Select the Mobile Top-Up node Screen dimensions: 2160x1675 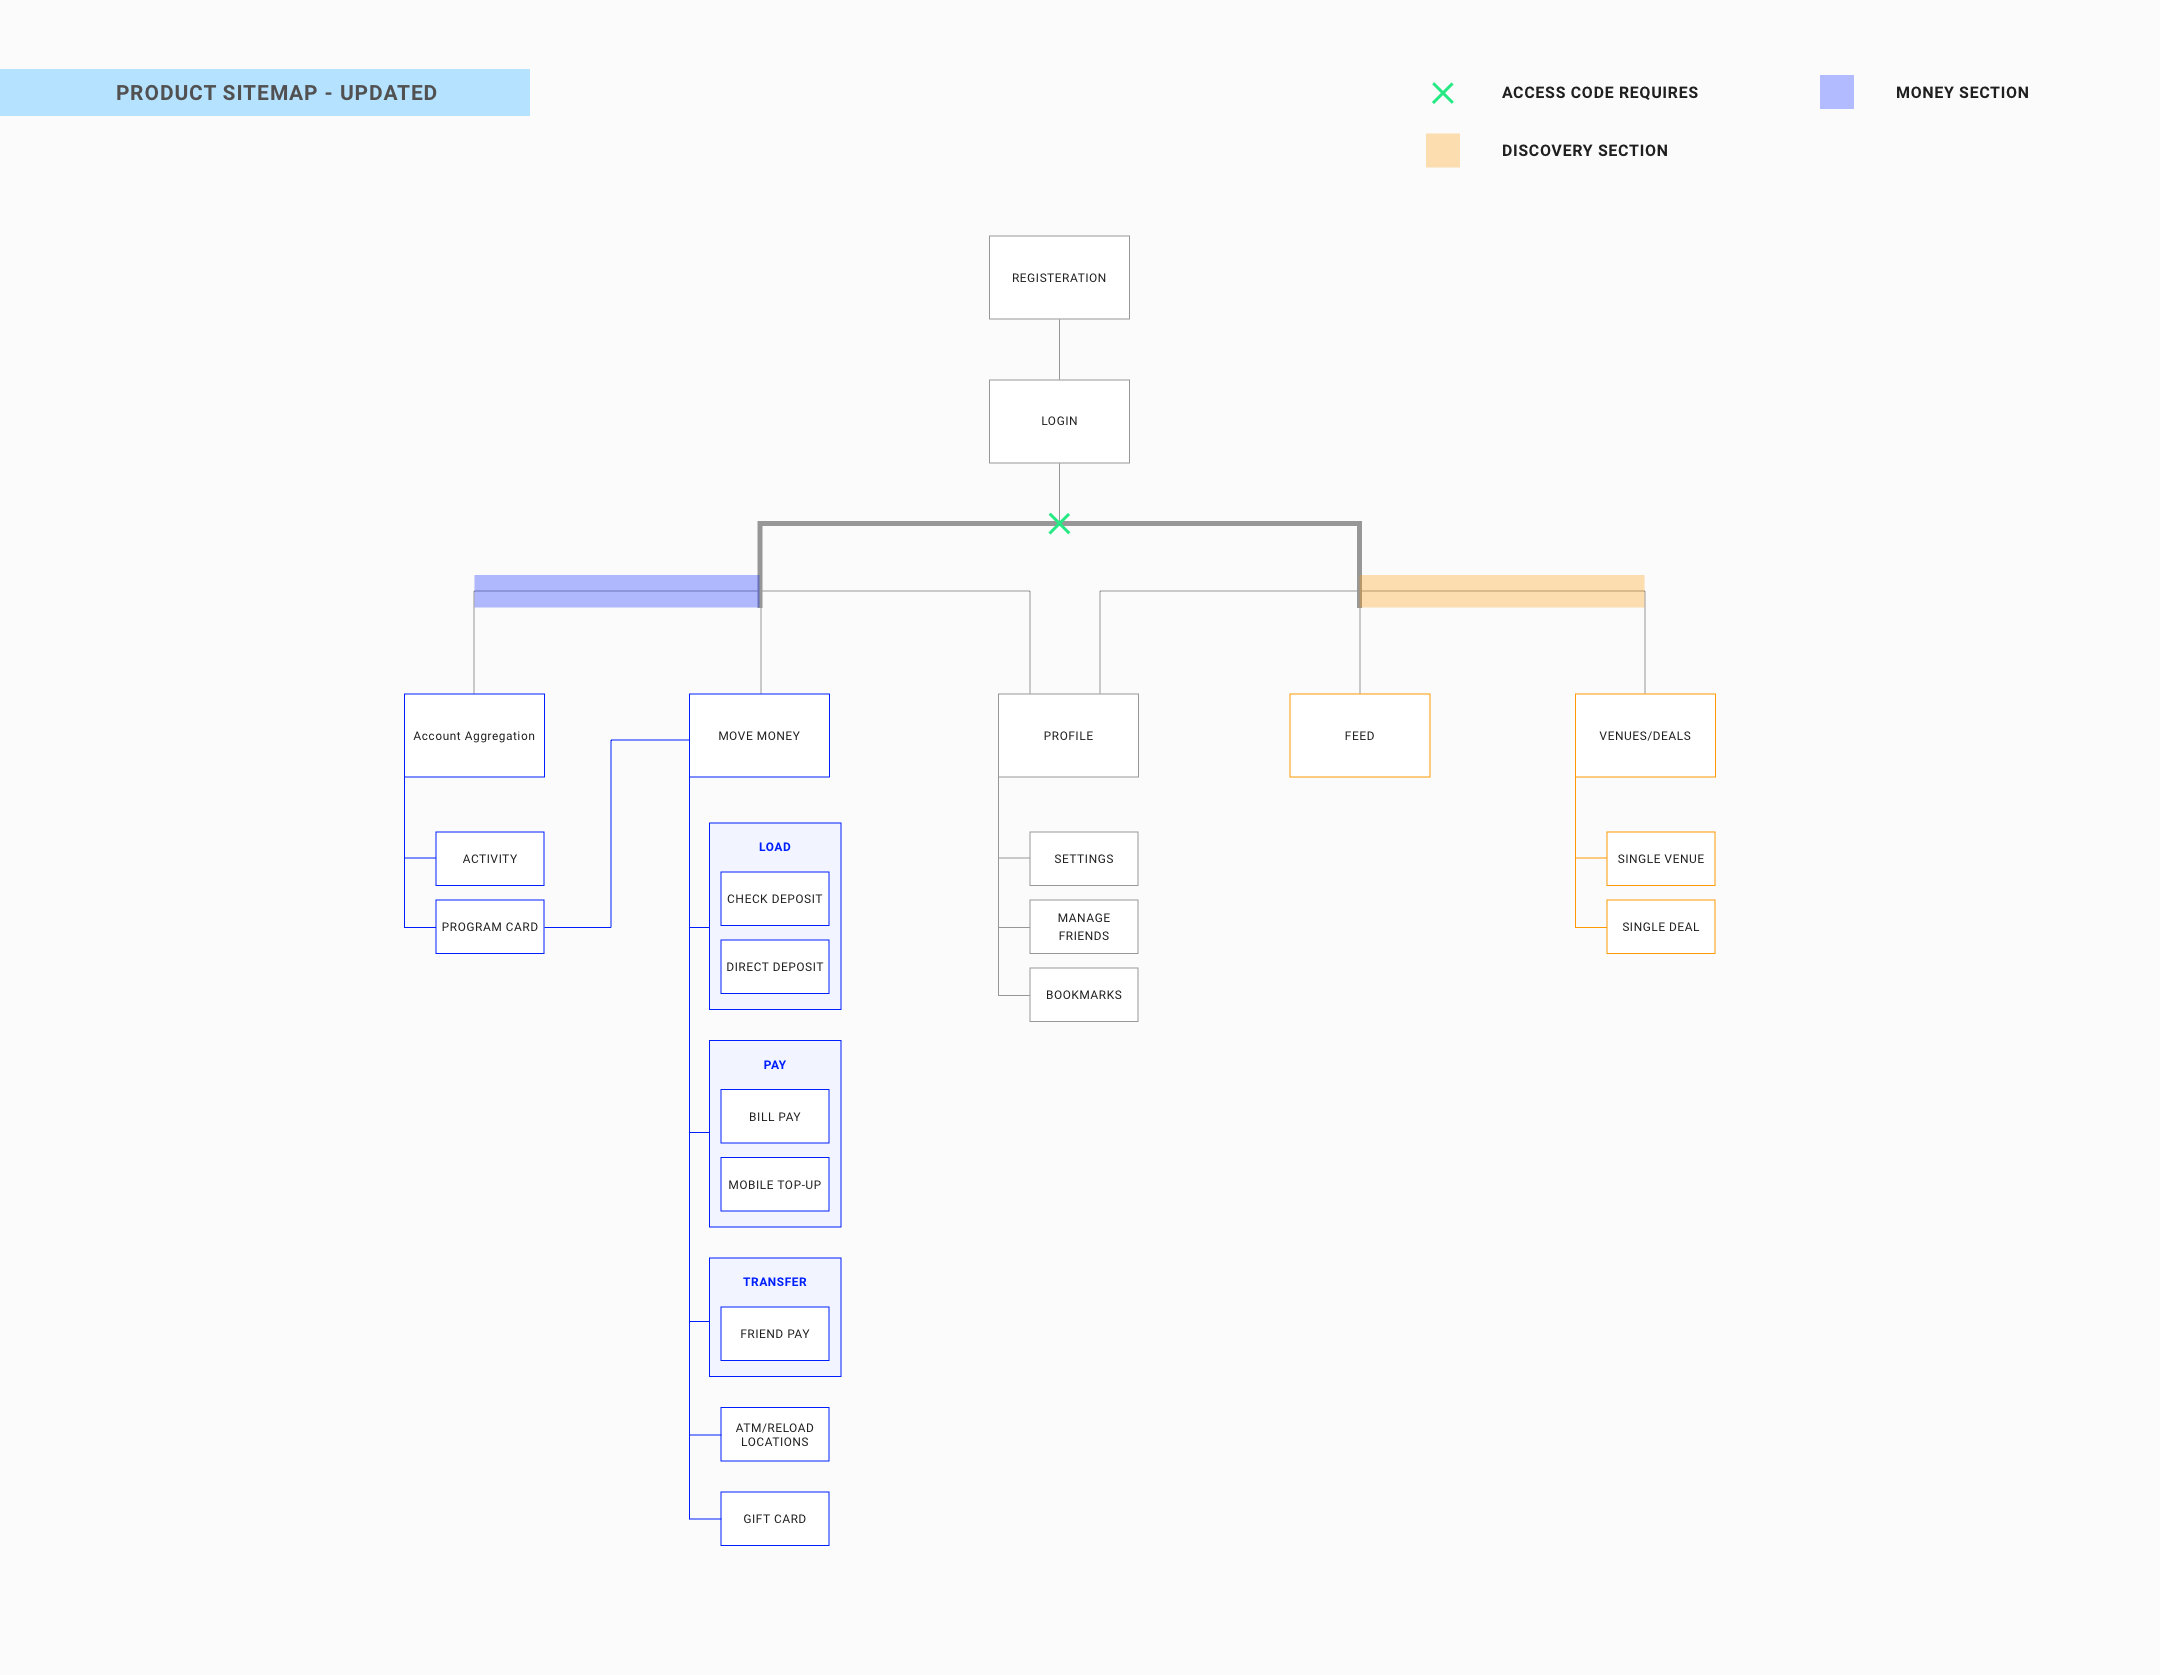tap(775, 1185)
